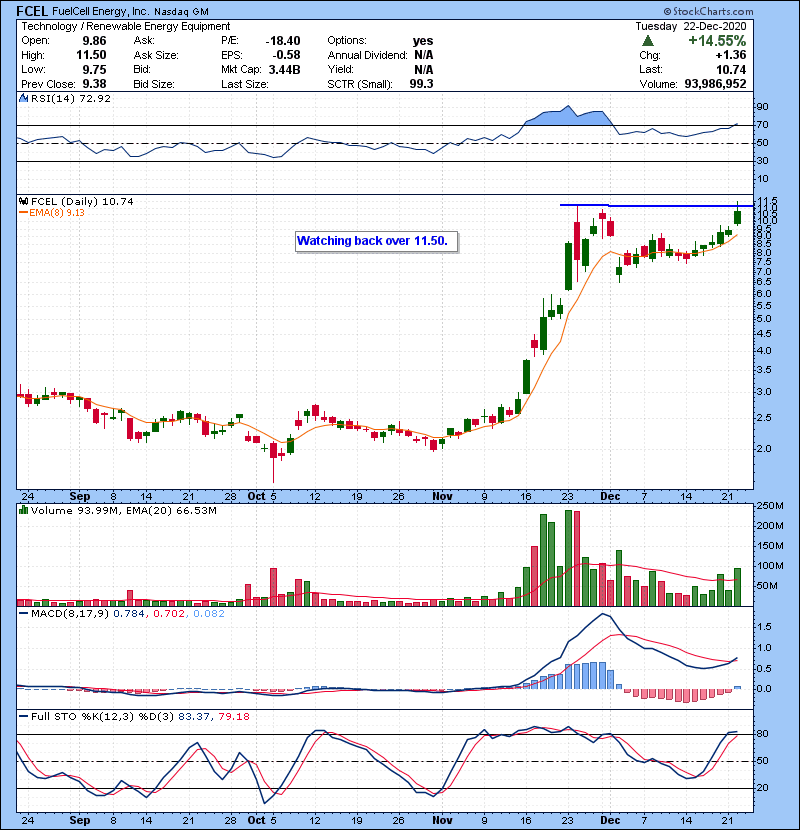Click the Chg value +1.36
The height and width of the screenshot is (830, 800).
coord(731,55)
